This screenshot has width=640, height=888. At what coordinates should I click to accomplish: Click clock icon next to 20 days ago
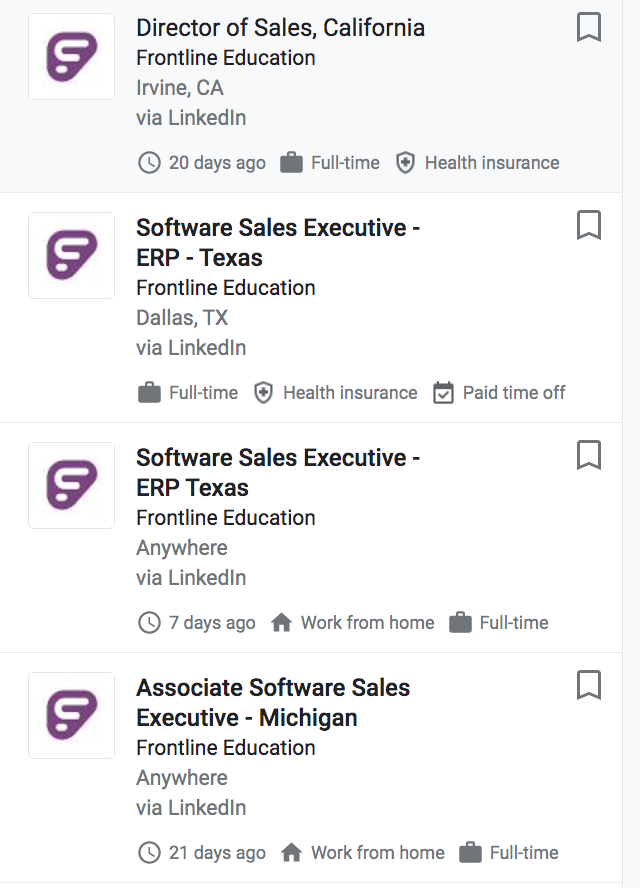click(x=150, y=163)
